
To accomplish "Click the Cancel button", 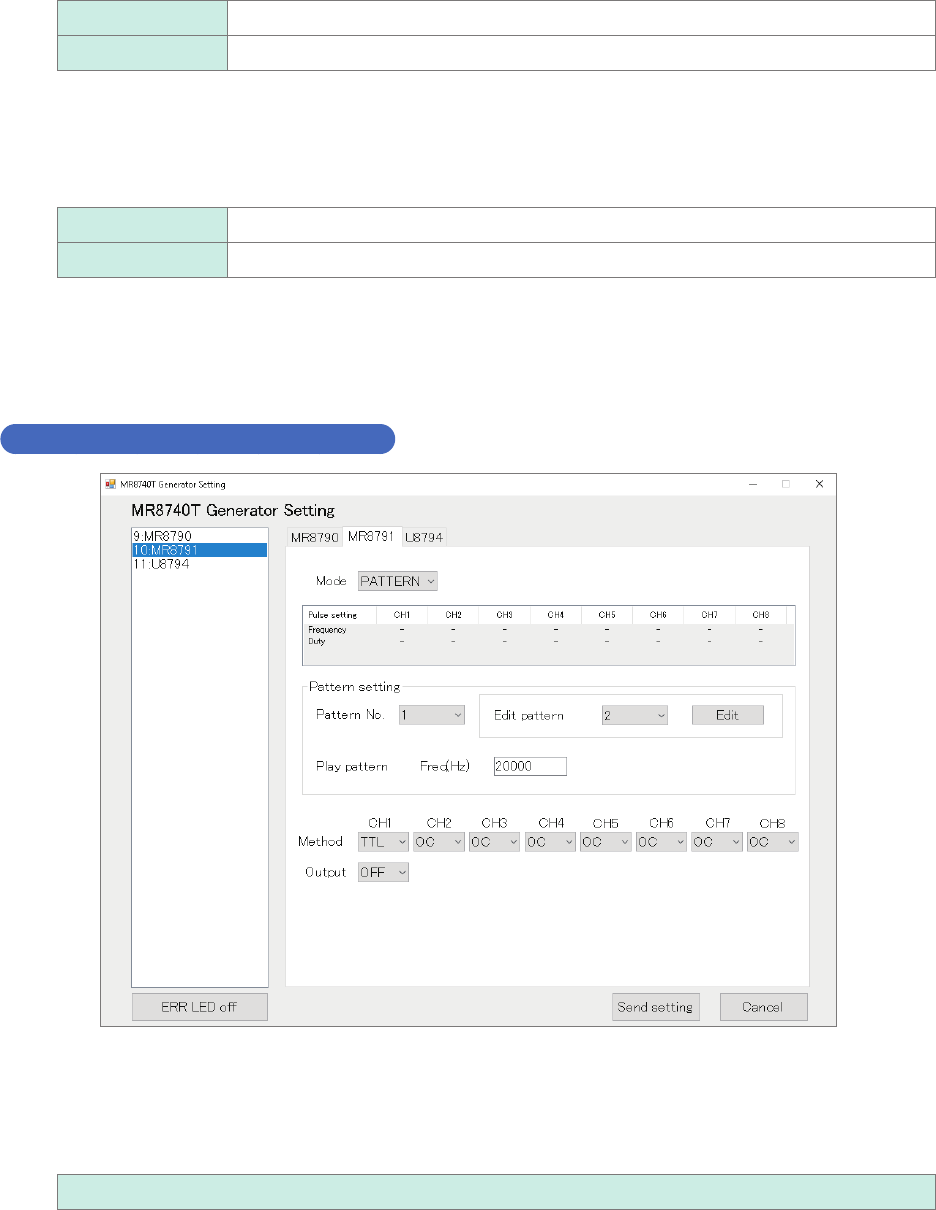I will (x=763, y=1007).
